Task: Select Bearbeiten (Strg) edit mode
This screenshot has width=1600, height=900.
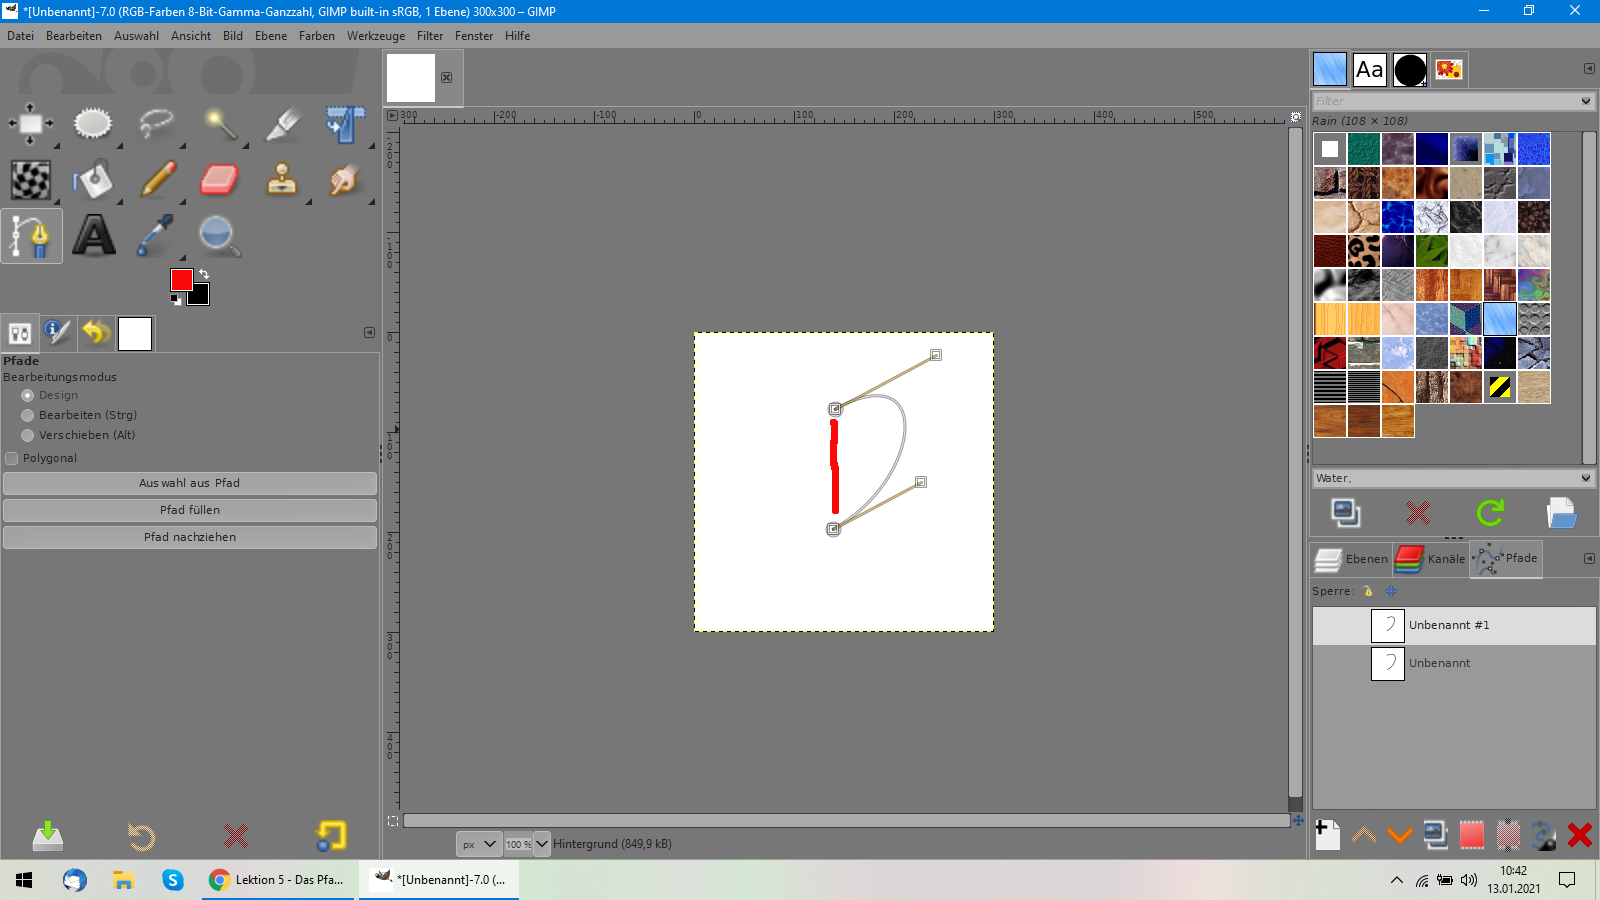Action: tap(28, 416)
